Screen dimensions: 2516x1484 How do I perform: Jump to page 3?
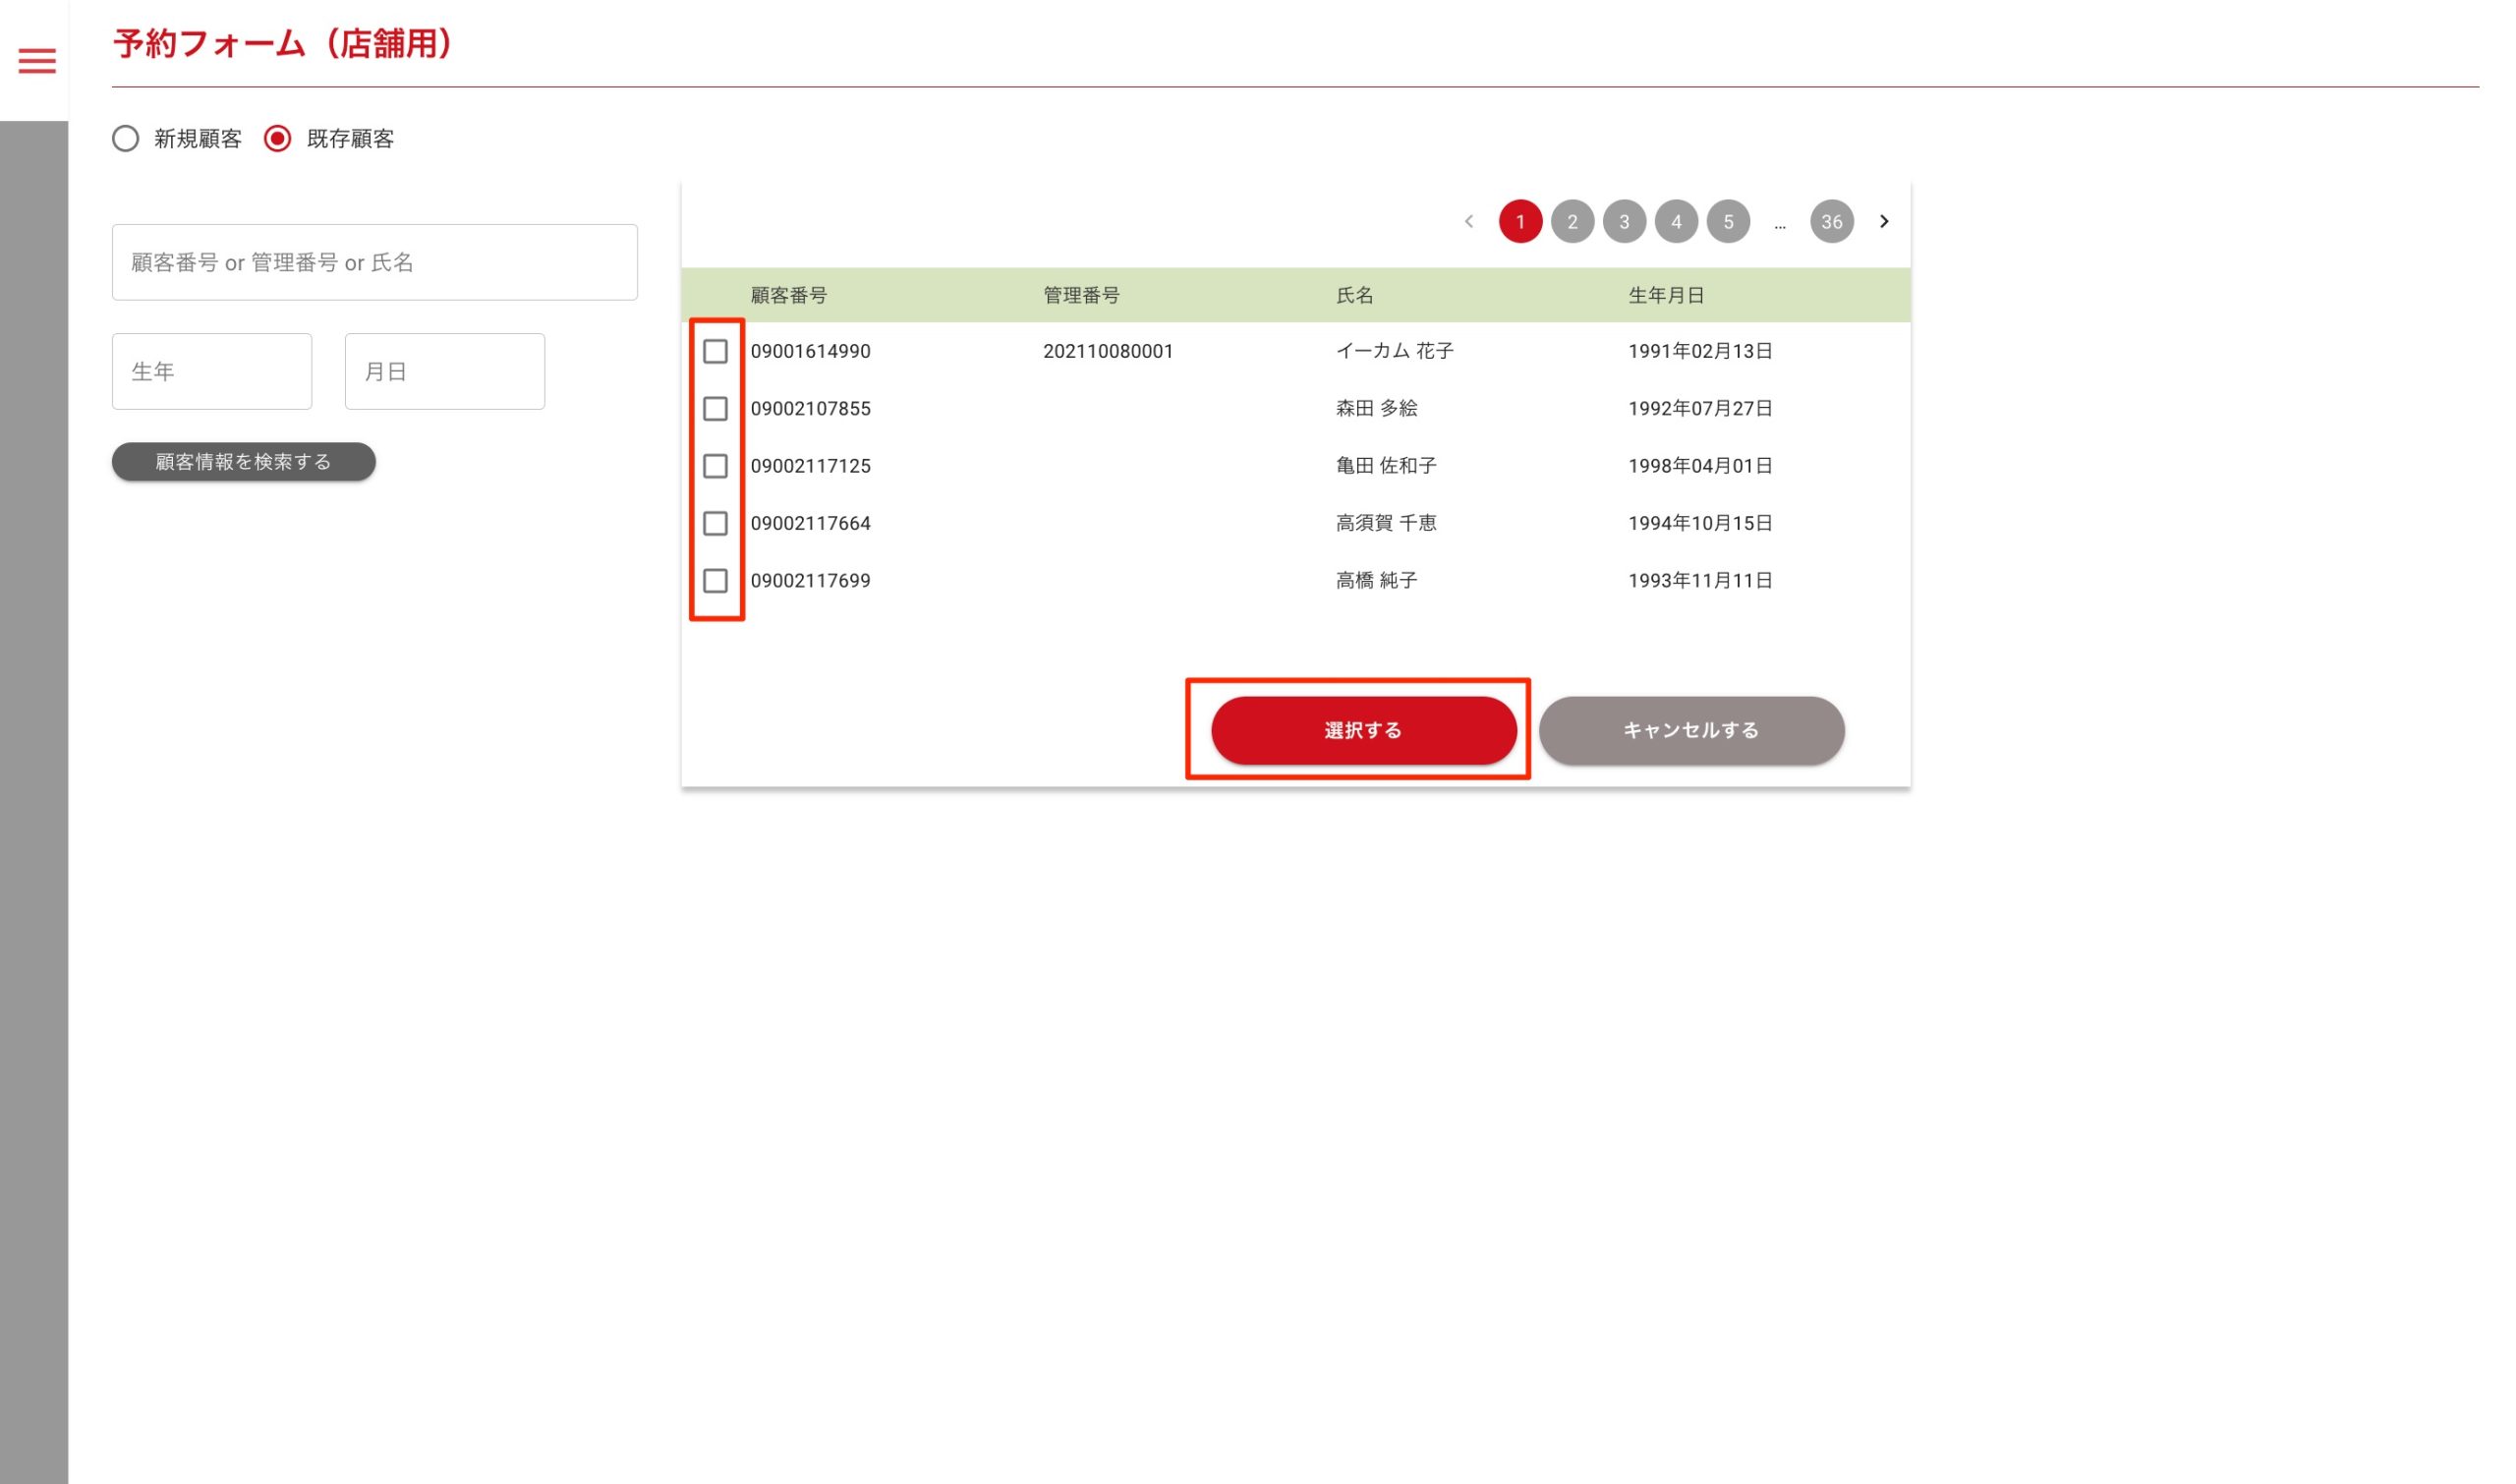pyautogui.click(x=1623, y=221)
